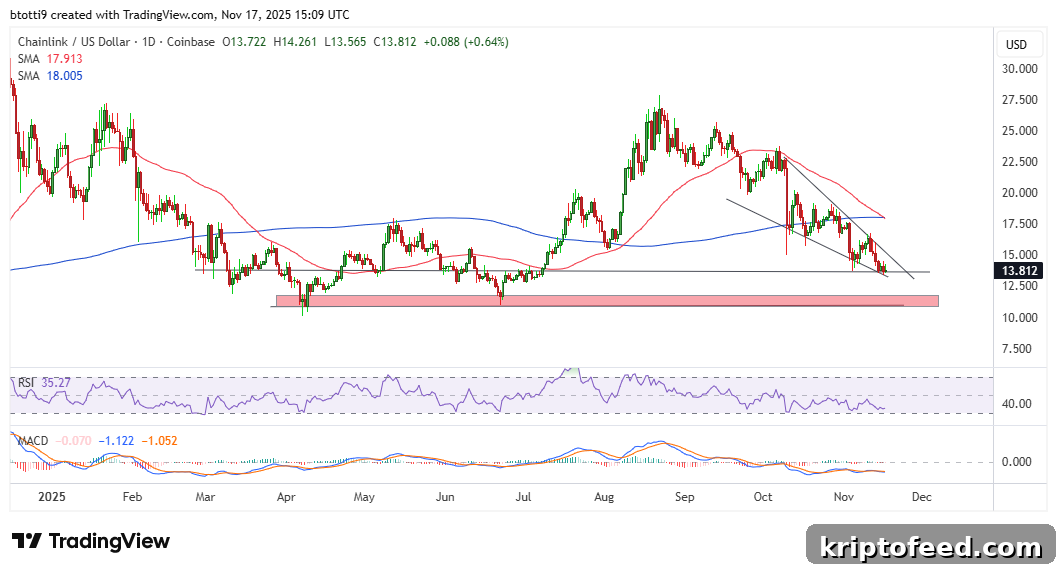This screenshot has width=1057, height=571.
Task: Click the 2025 label on time axis
Action: coord(52,497)
